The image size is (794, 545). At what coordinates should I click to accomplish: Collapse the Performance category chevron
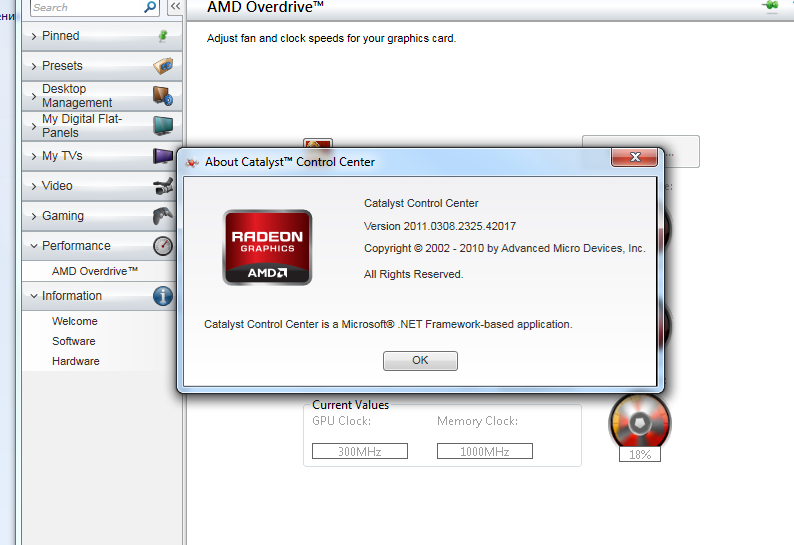tap(34, 246)
